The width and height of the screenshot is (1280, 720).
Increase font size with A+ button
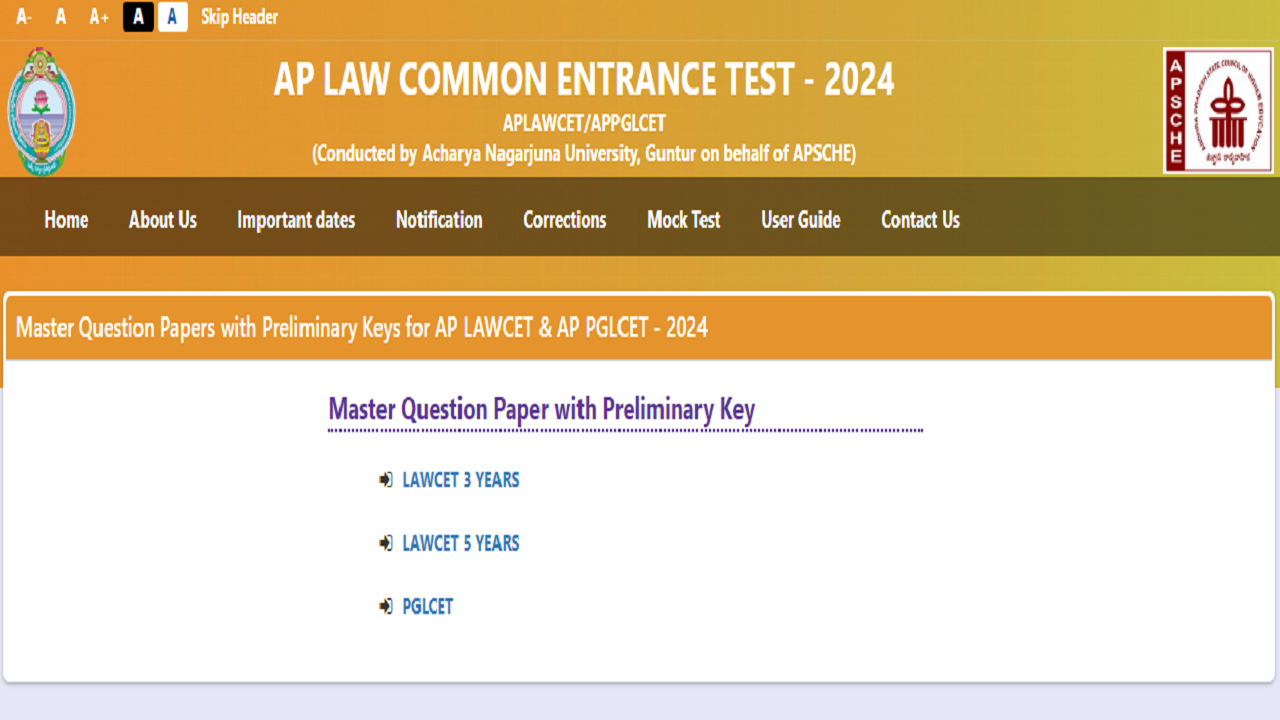[99, 17]
